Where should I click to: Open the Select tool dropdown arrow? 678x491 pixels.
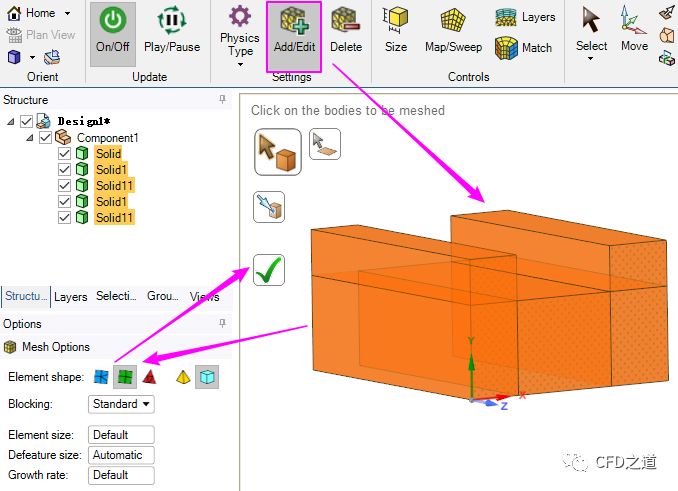[x=591, y=58]
